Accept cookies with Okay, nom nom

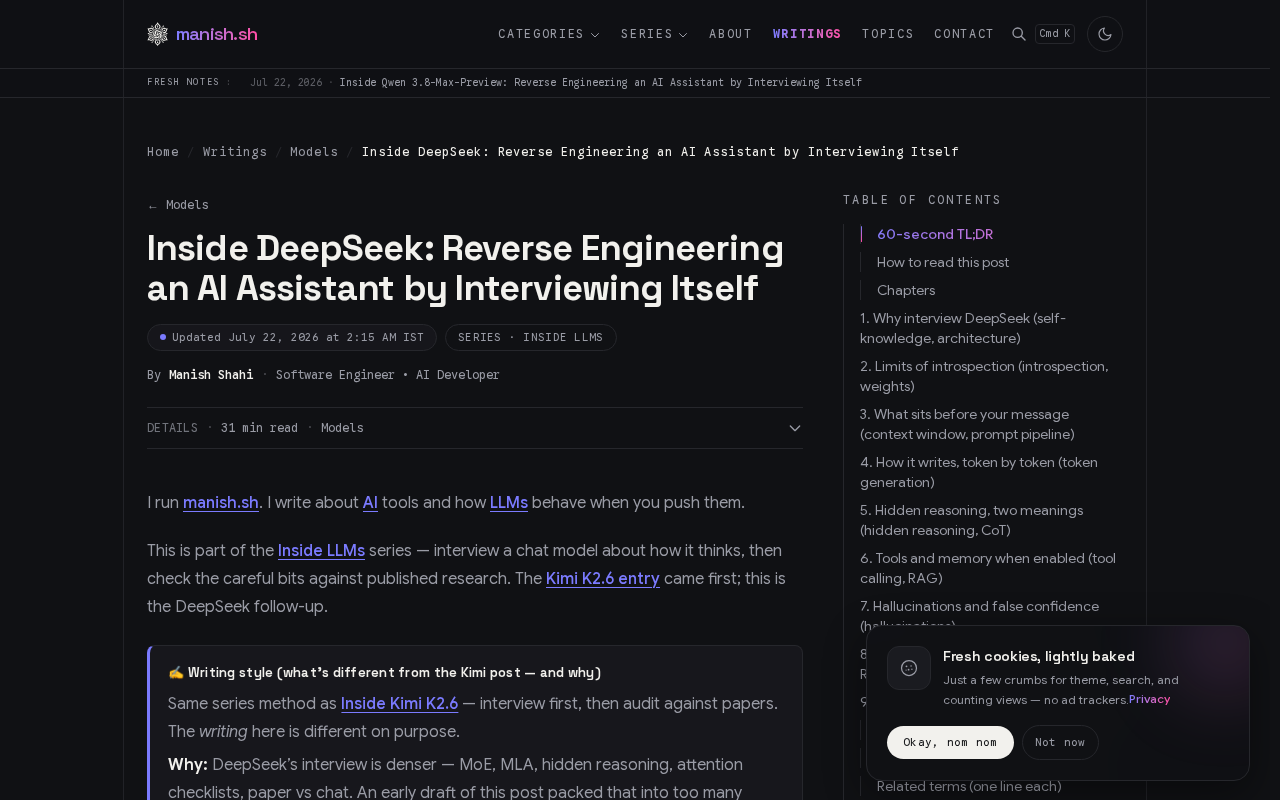point(950,742)
